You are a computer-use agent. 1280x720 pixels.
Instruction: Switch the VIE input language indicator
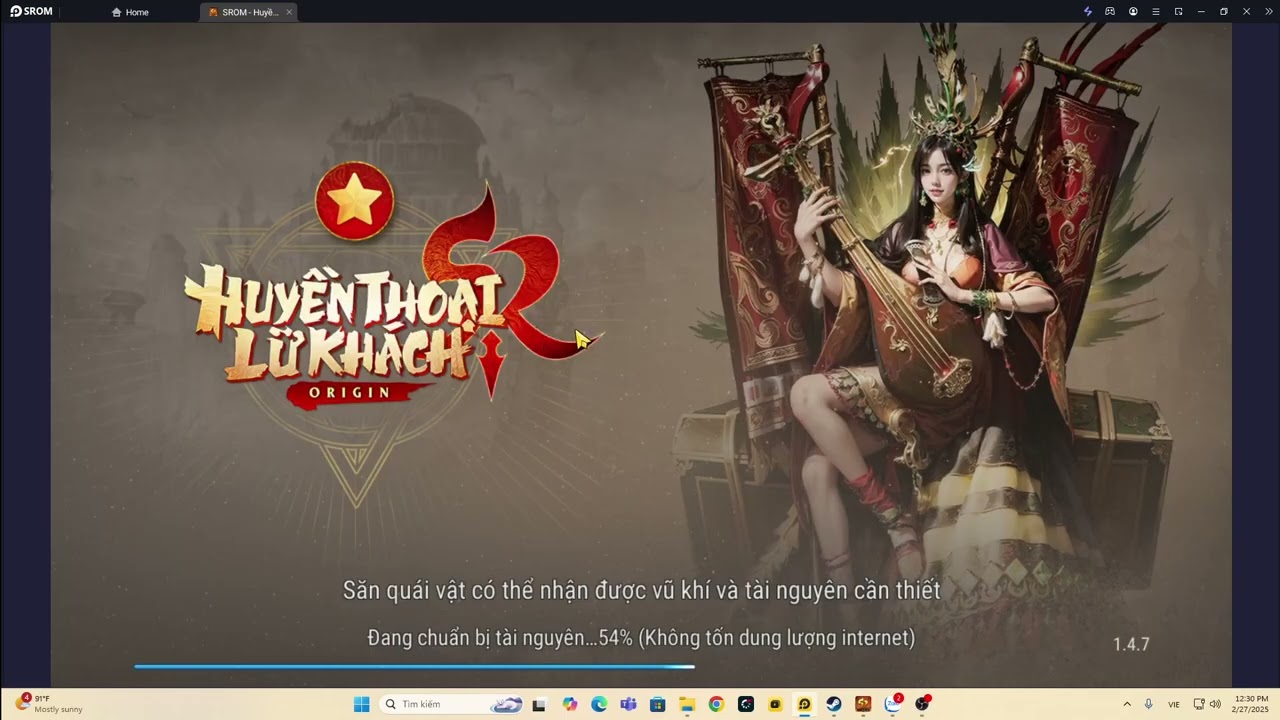pyautogui.click(x=1174, y=704)
